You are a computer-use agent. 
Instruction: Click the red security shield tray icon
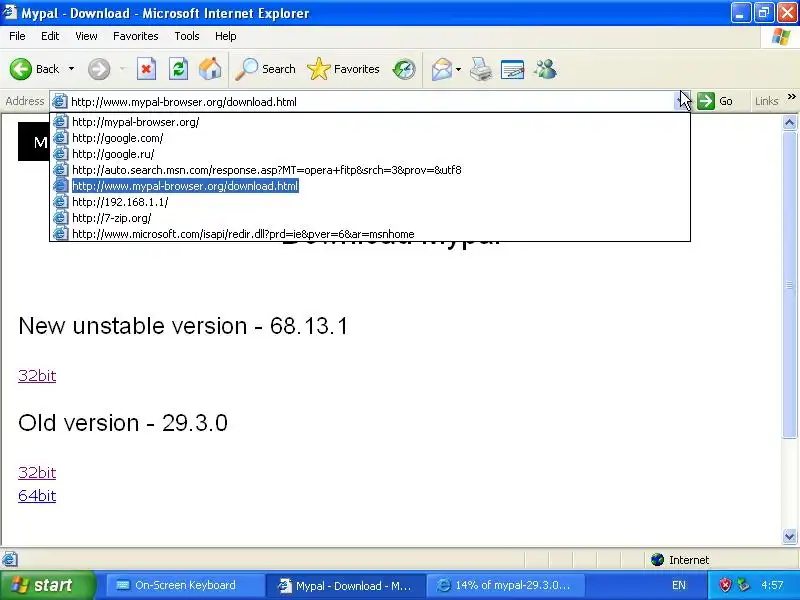click(x=725, y=585)
